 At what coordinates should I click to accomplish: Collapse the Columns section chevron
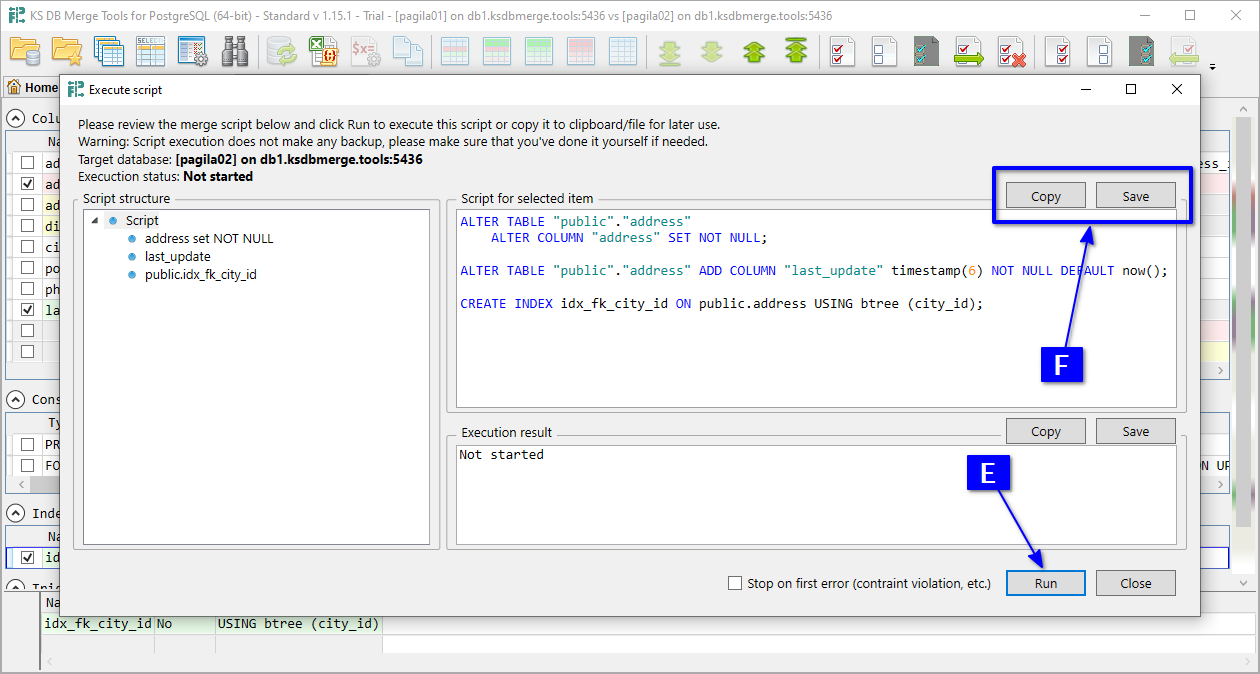16,118
